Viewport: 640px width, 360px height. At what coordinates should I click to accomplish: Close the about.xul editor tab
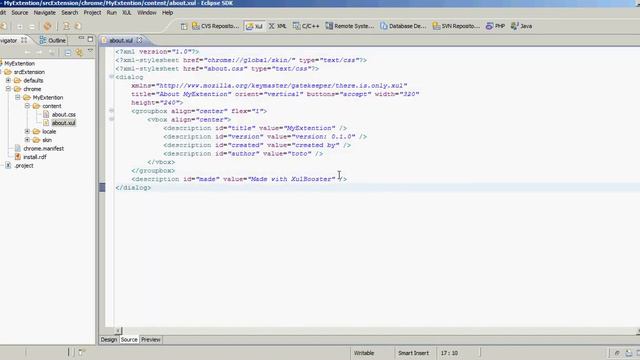140,40
